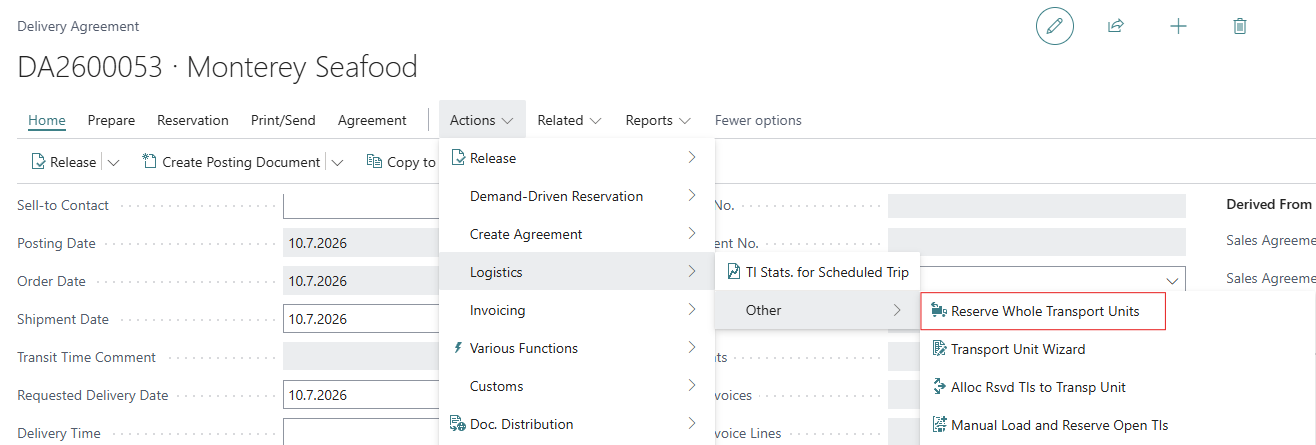Select Transport Unit Wizard menu entry
The width and height of the screenshot is (1316, 445).
tap(1118, 349)
